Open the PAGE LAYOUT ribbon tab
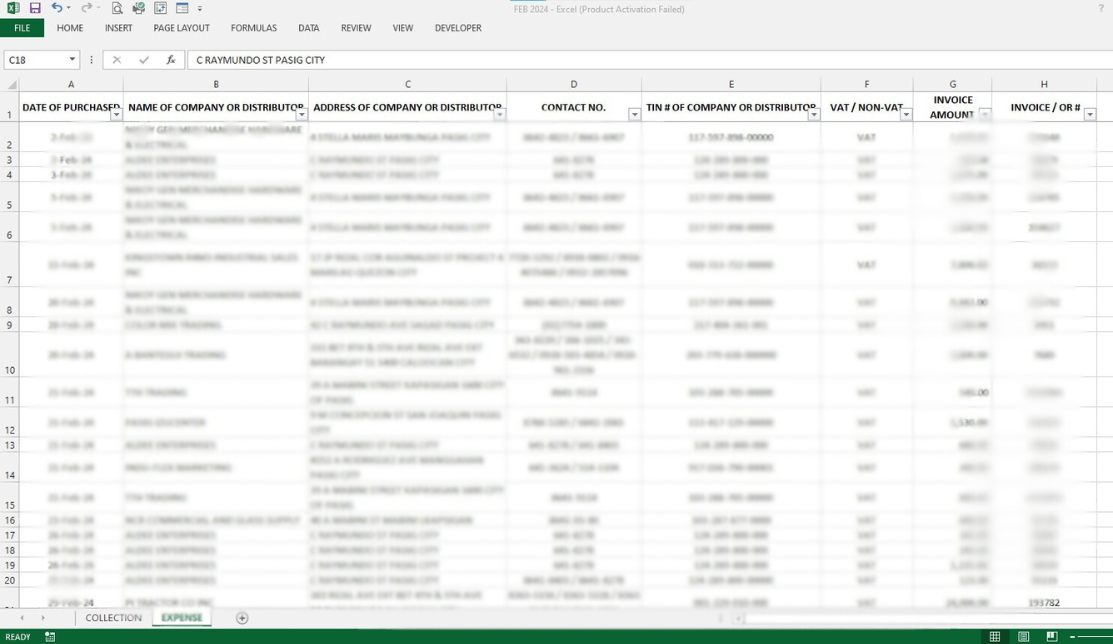 (182, 28)
